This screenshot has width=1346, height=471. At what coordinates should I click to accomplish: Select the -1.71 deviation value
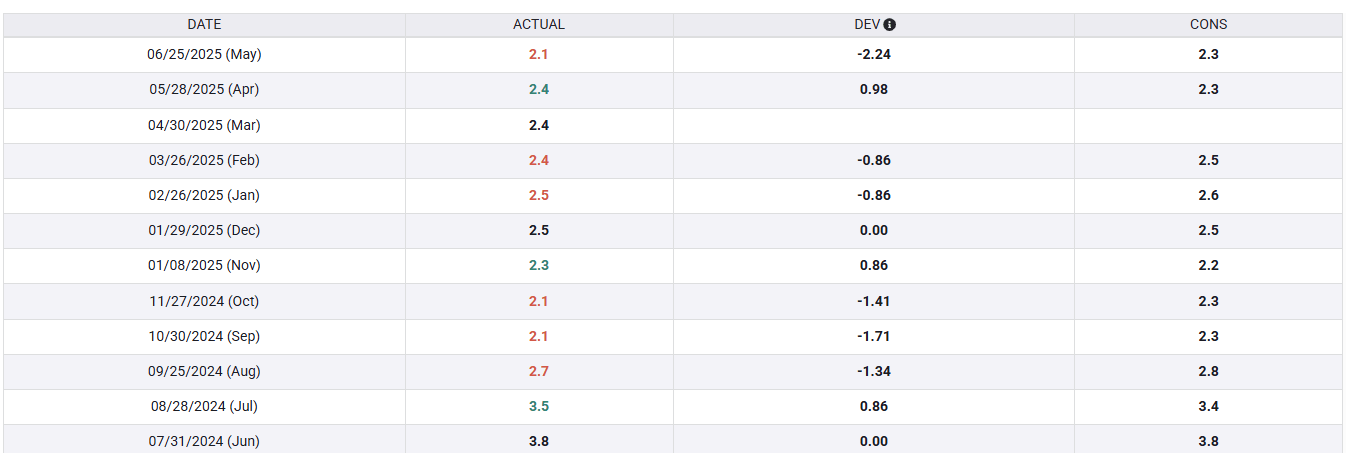tap(874, 336)
